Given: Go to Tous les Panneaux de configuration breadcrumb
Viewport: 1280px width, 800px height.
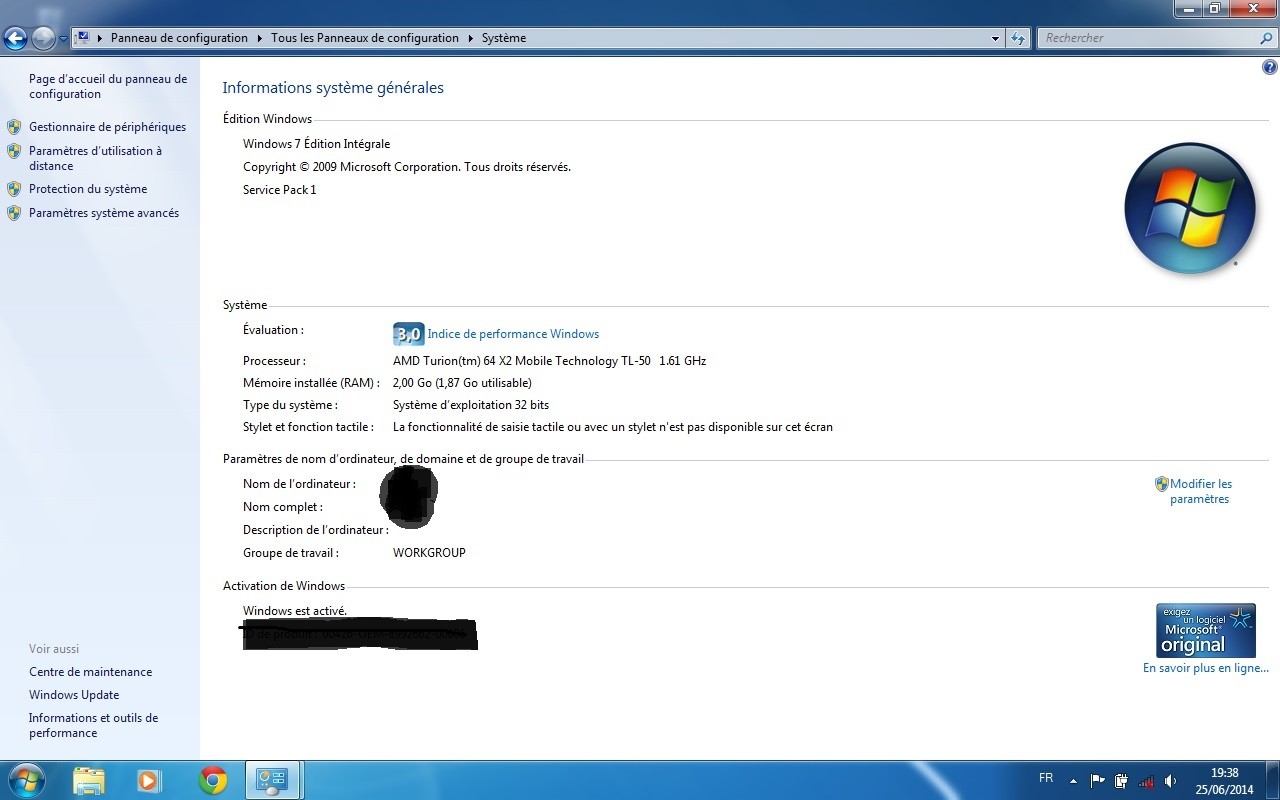Looking at the screenshot, I should coord(364,38).
